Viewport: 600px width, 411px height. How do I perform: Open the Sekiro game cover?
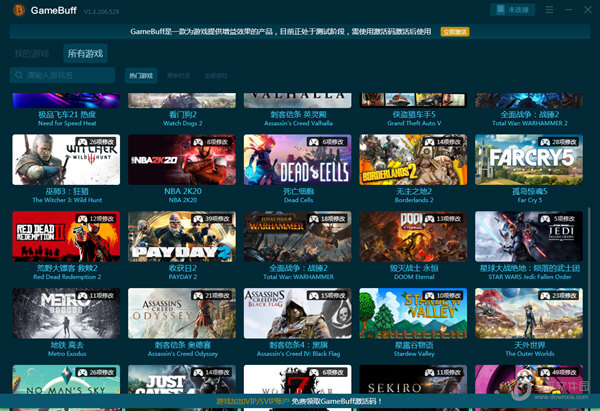tap(413, 379)
